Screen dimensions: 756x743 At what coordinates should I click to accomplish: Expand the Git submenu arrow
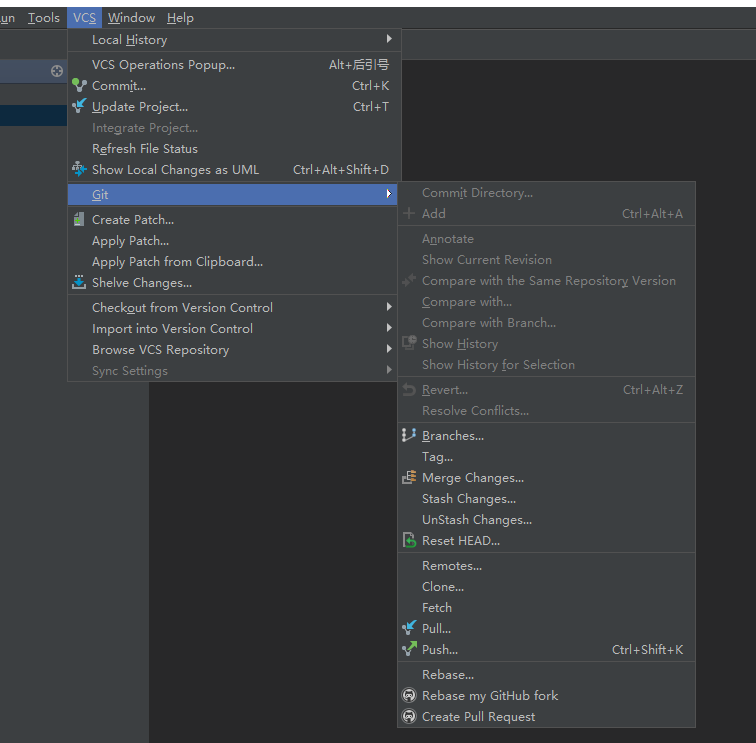click(x=389, y=194)
